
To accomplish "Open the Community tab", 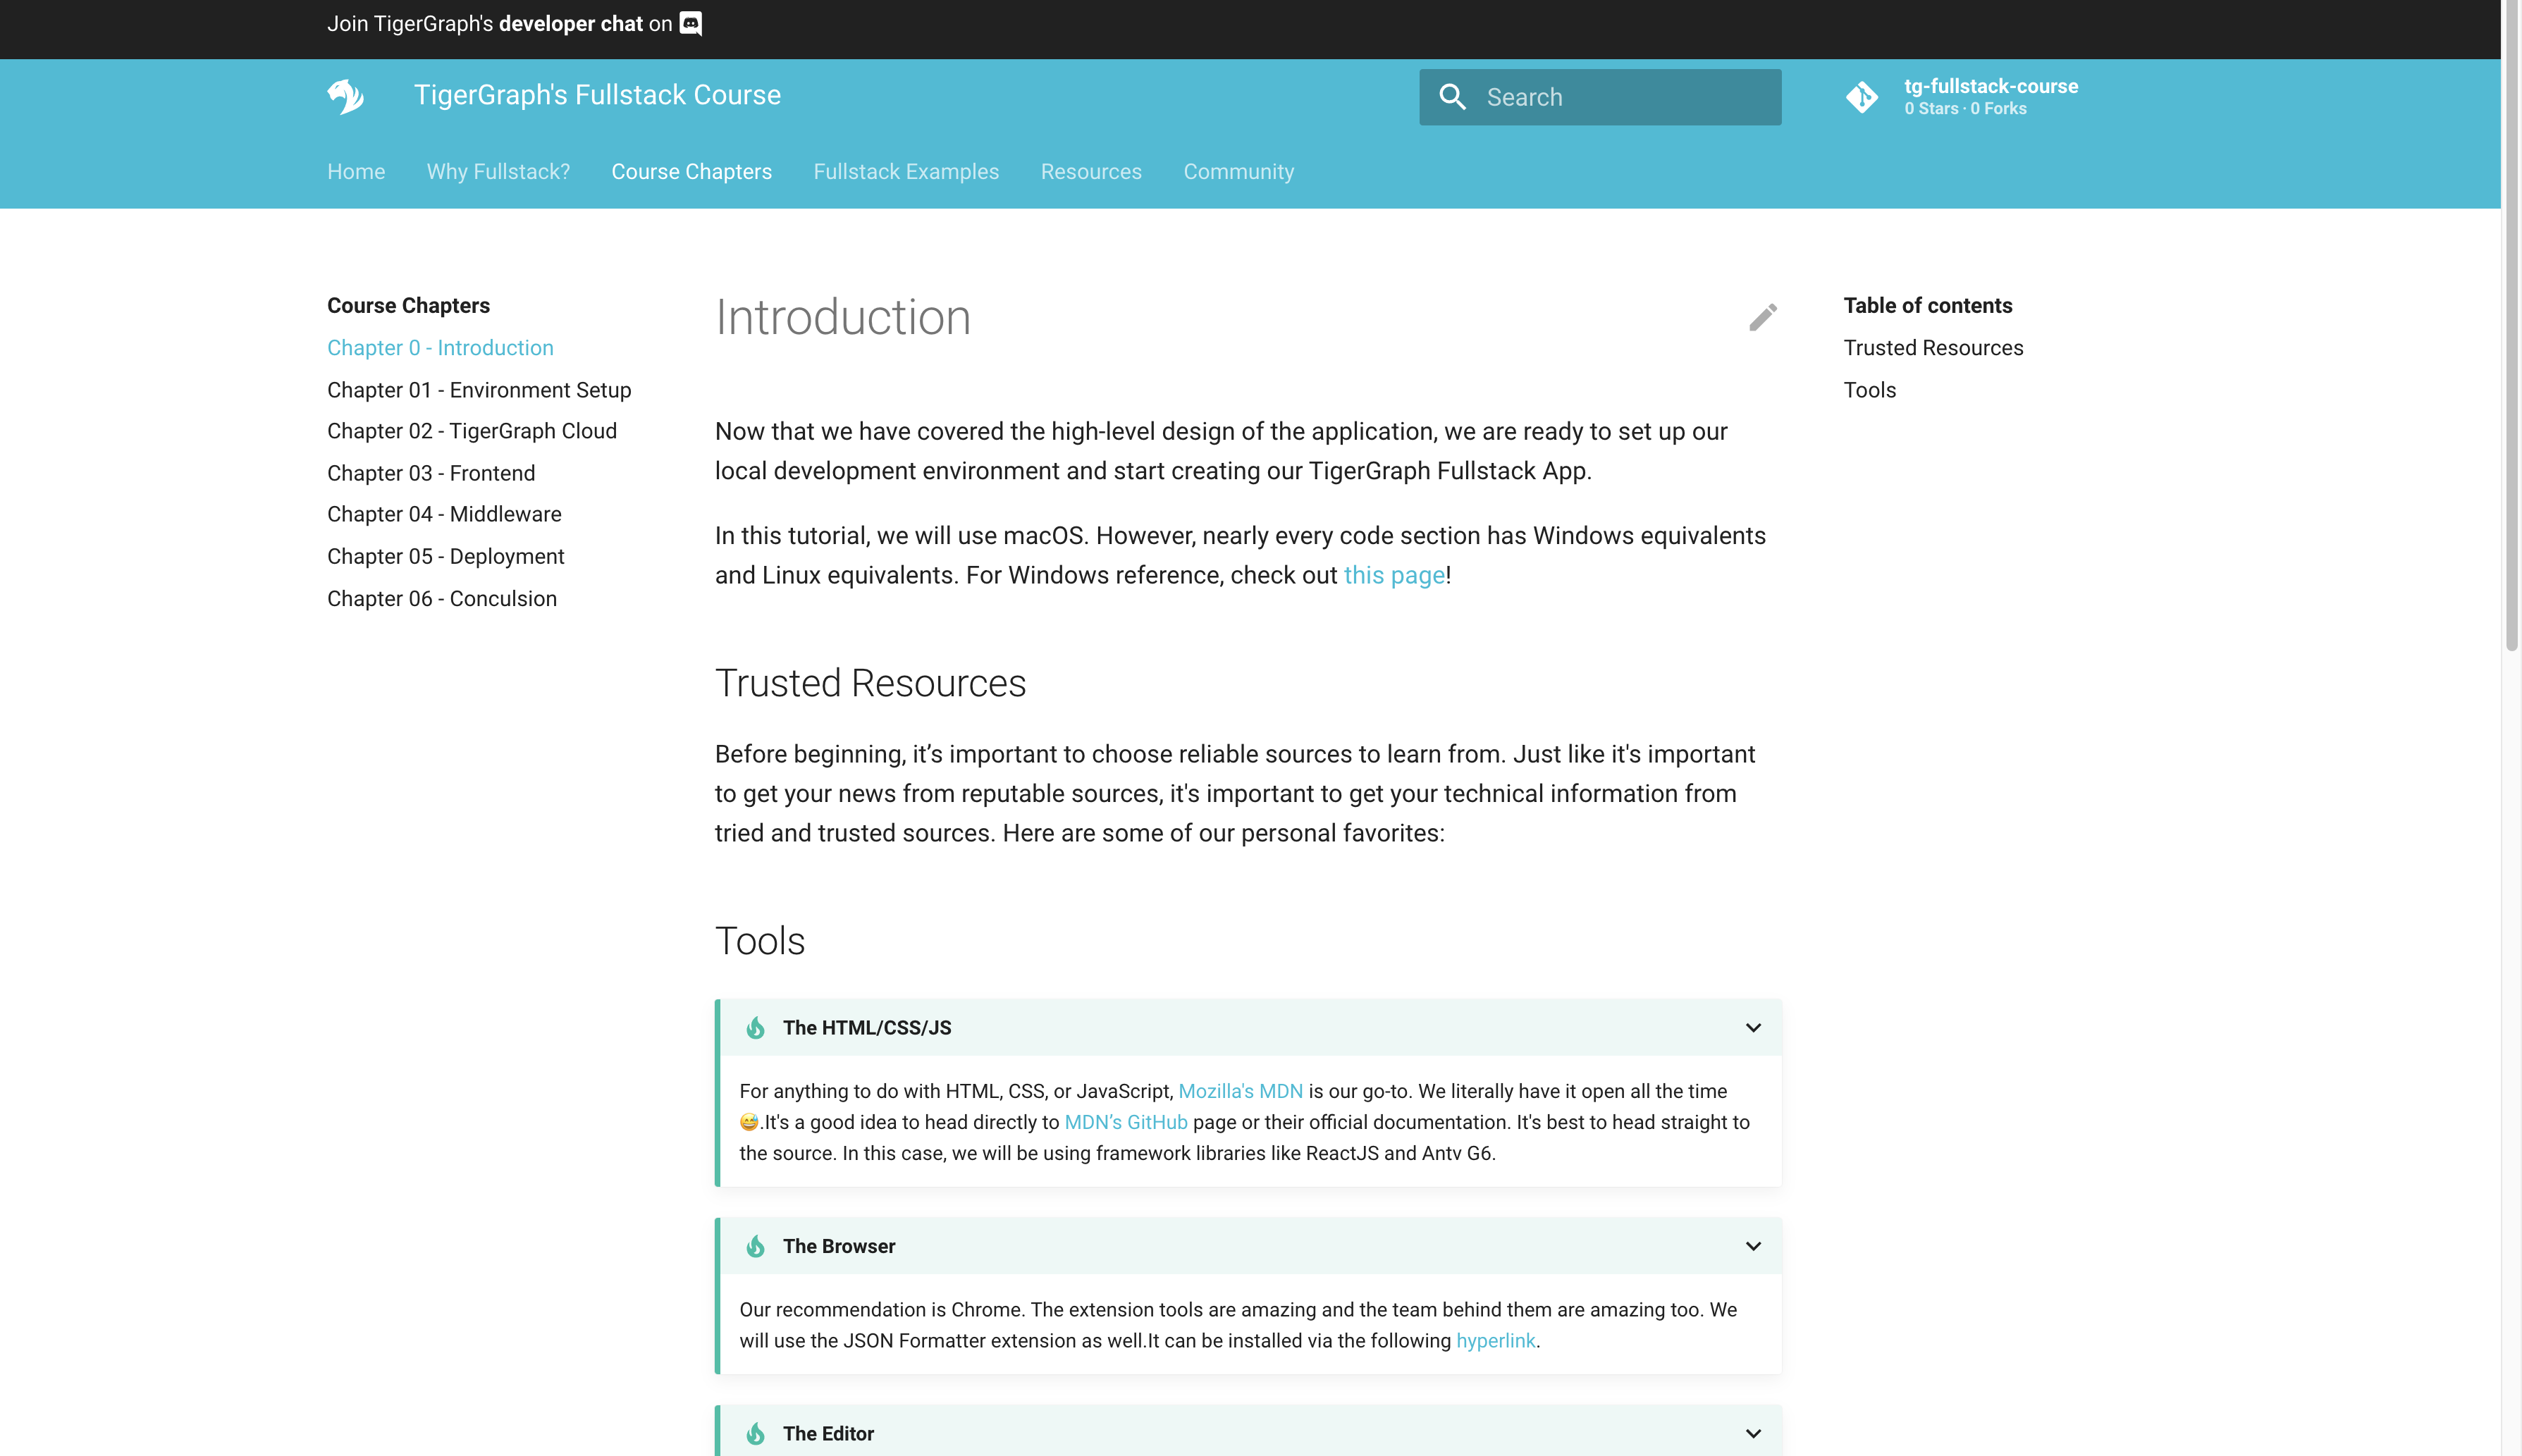I will tap(1239, 172).
